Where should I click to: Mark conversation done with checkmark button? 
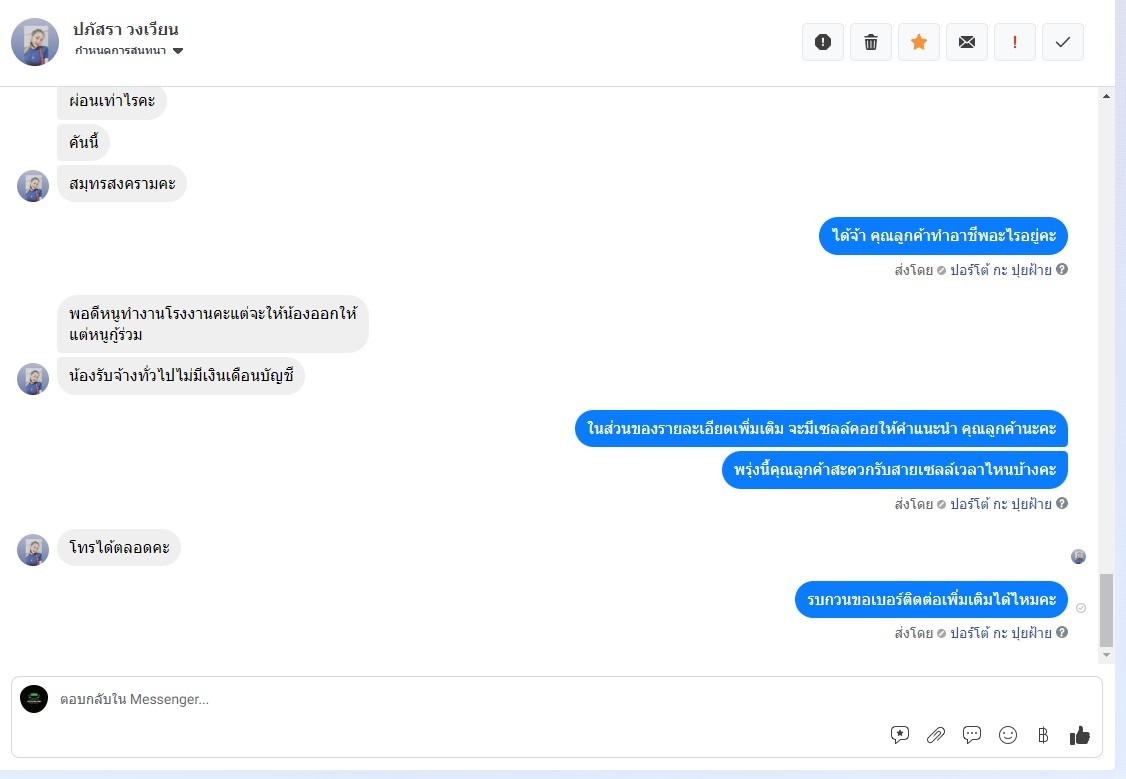[x=1063, y=42]
